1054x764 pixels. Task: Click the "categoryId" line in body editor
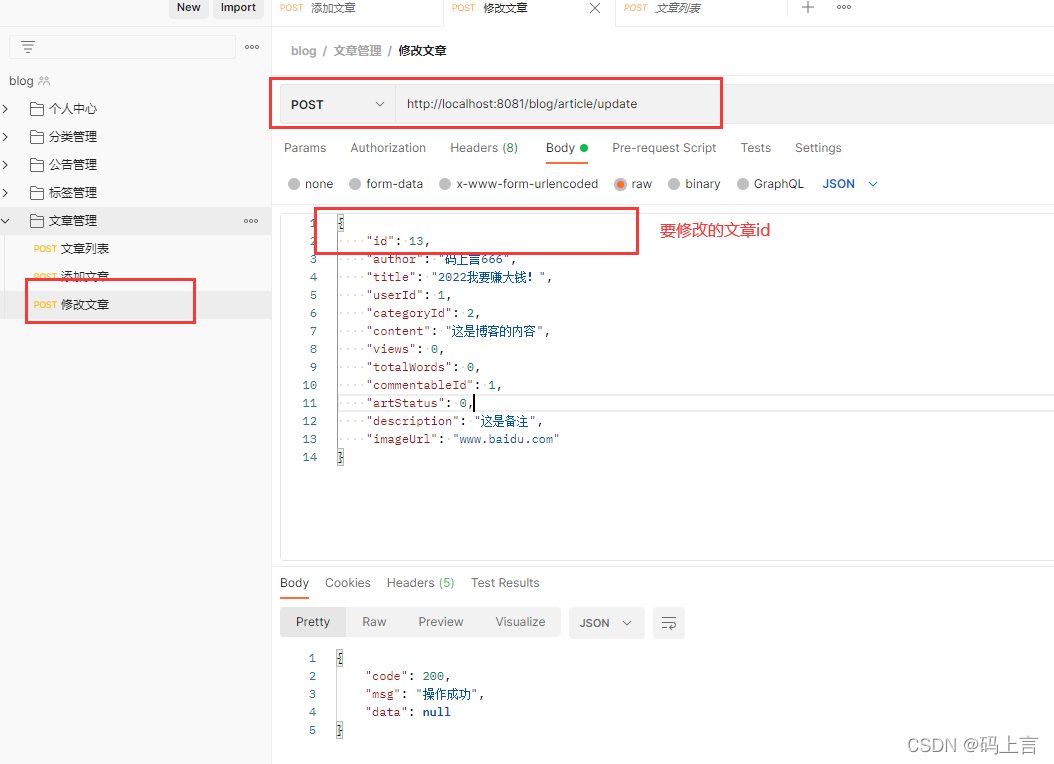pyautogui.click(x=423, y=313)
